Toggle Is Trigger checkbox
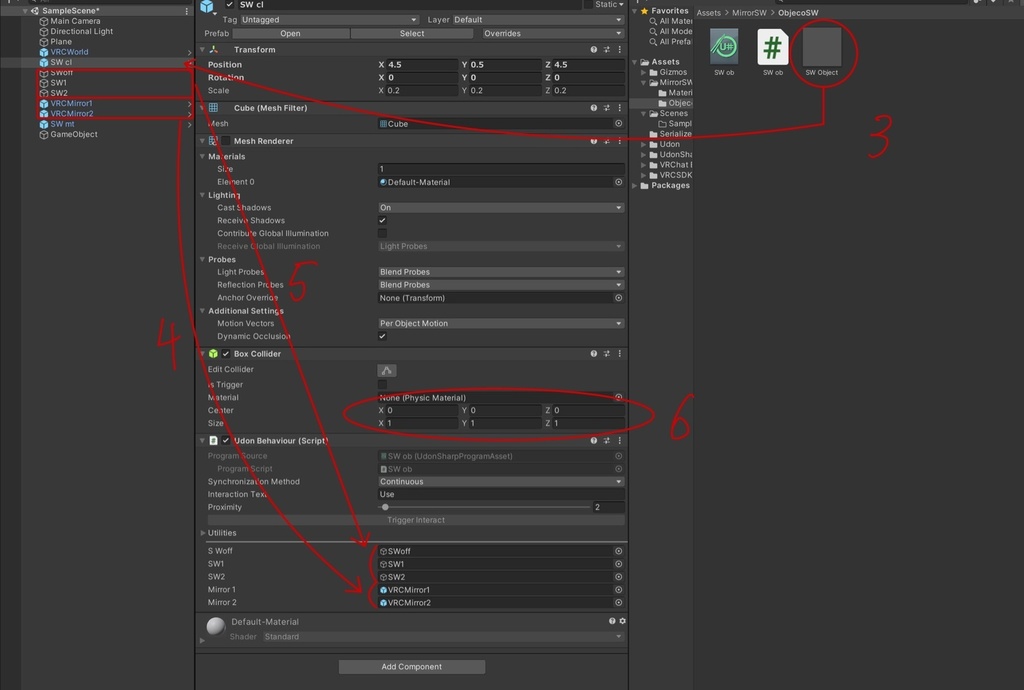This screenshot has width=1024, height=690. pos(382,384)
